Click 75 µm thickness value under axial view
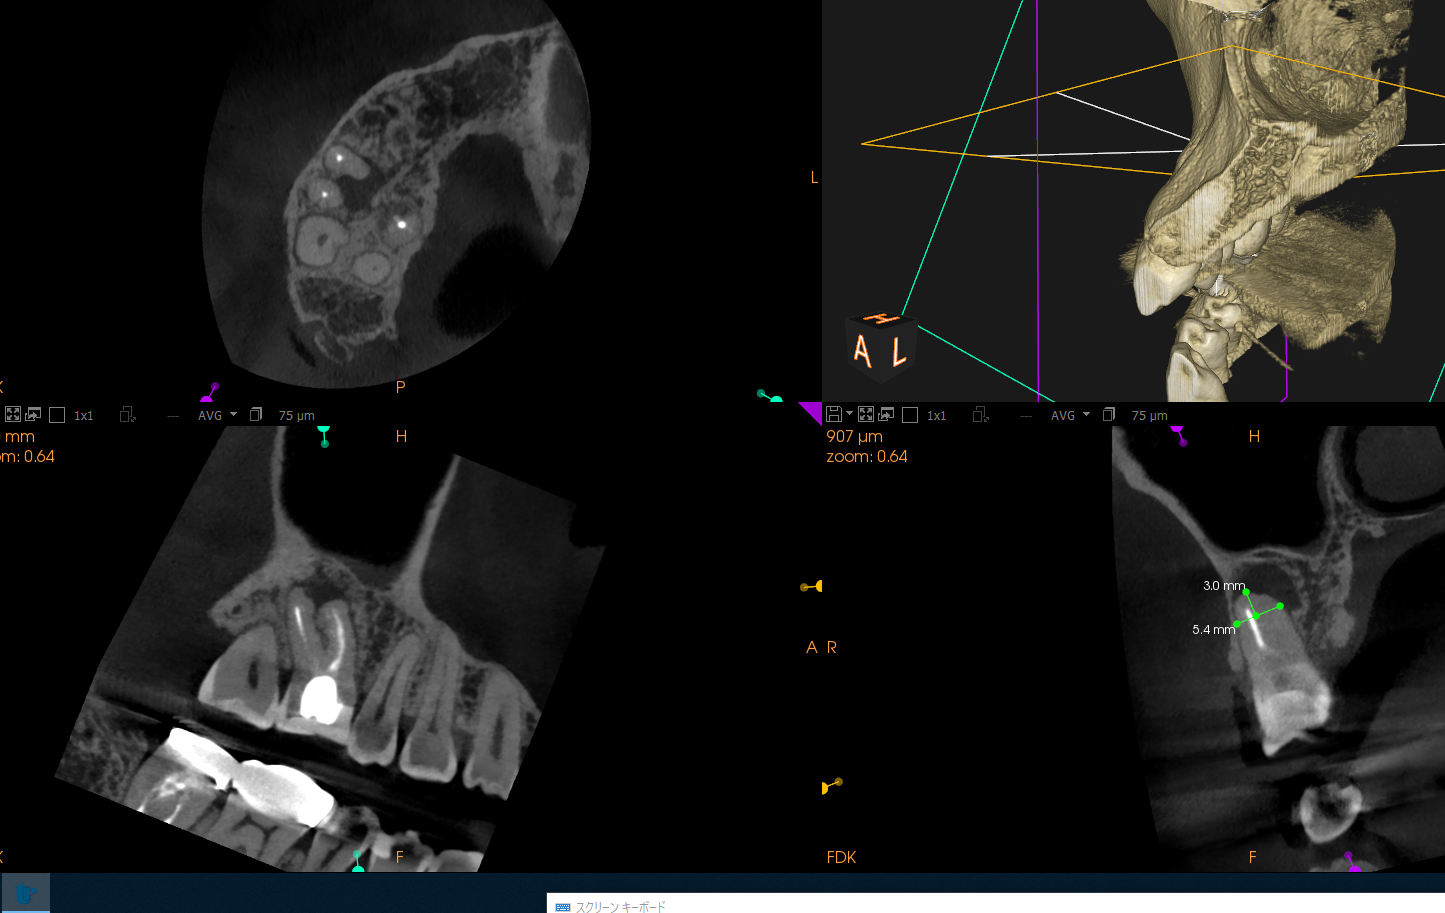 coord(296,416)
